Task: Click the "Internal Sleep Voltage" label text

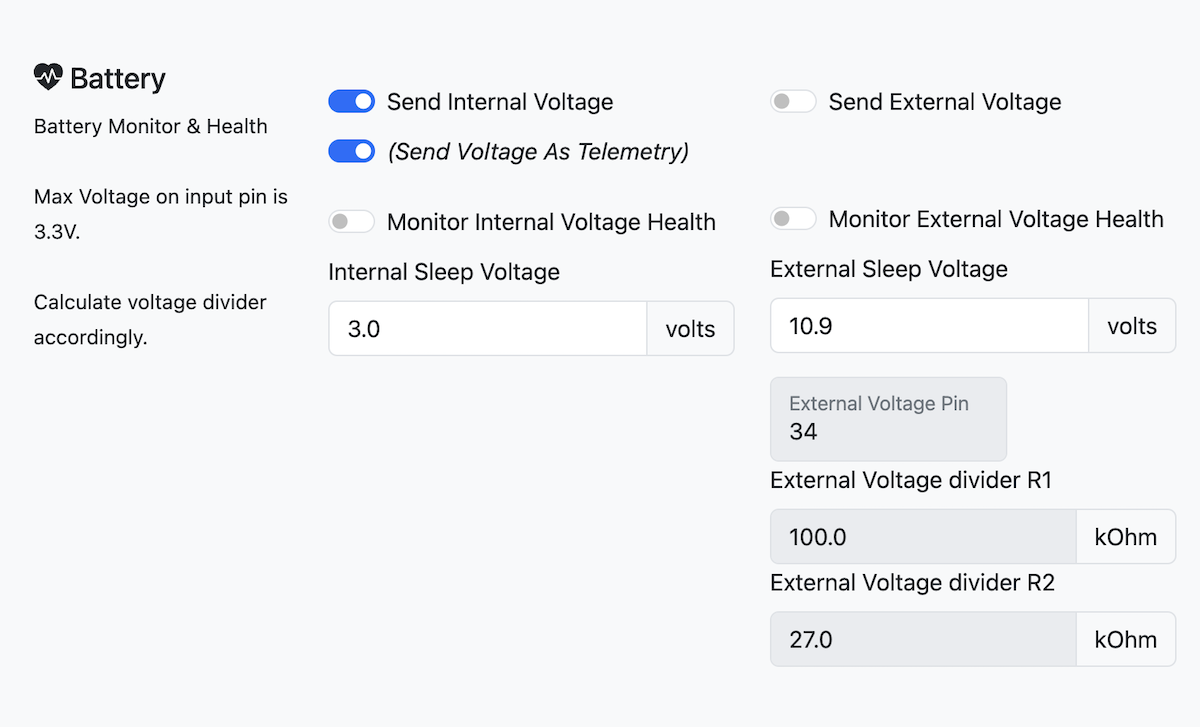Action: point(444,271)
